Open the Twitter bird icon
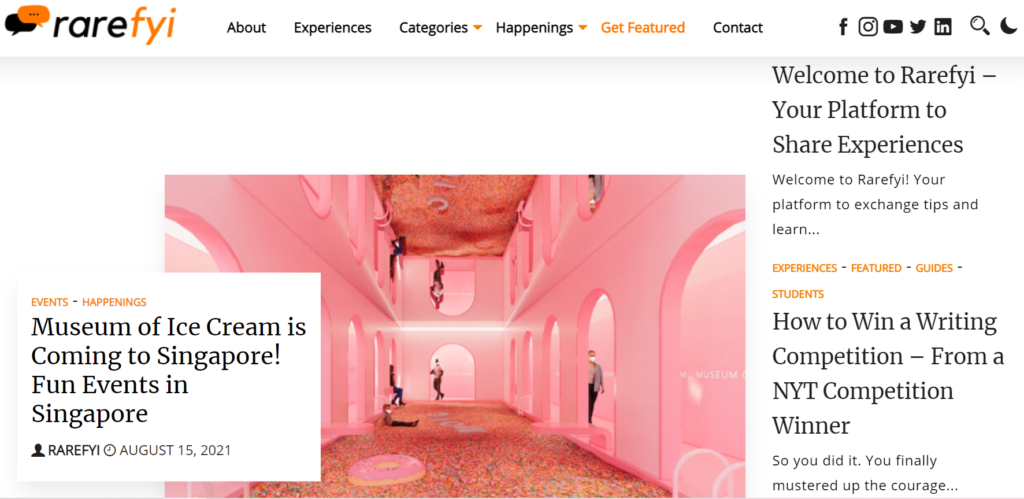 (x=918, y=27)
